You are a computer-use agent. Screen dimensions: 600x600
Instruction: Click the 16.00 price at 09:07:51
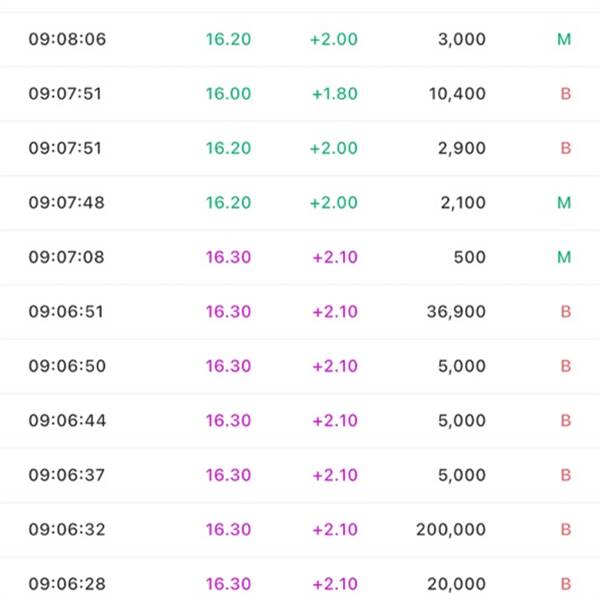click(228, 94)
